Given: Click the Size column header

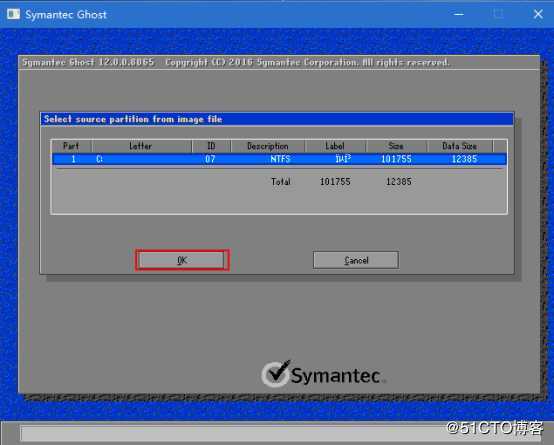Looking at the screenshot, I should click(x=396, y=146).
